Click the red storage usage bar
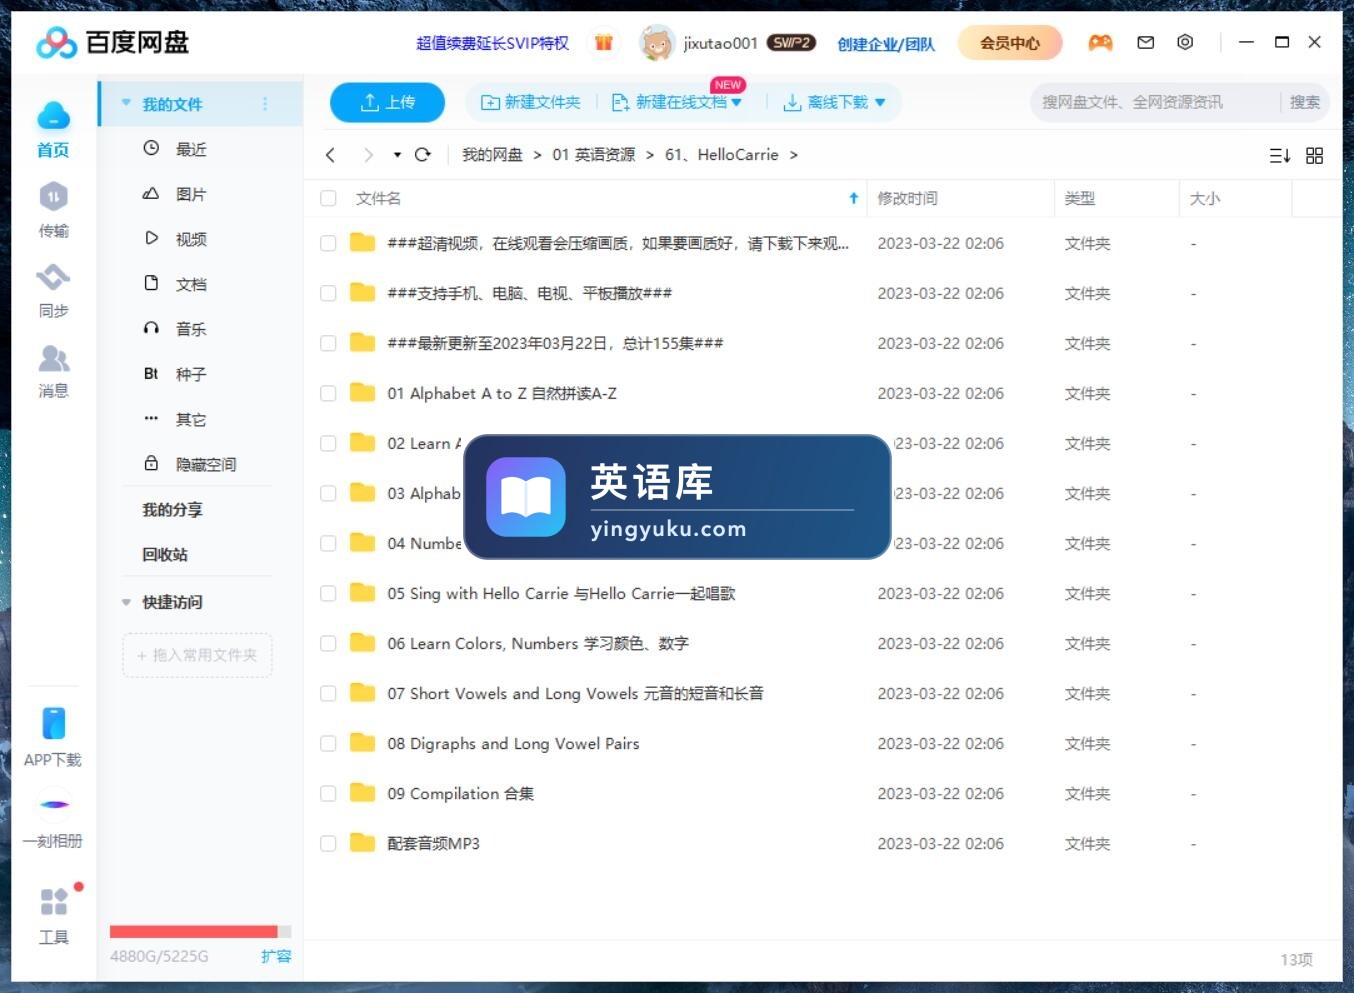This screenshot has width=1354, height=993. pos(193,931)
